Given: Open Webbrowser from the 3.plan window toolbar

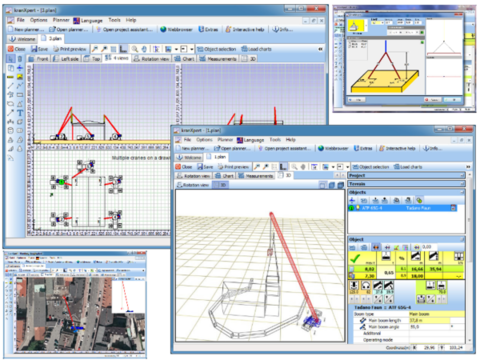Looking at the screenshot, I should point(176,29).
